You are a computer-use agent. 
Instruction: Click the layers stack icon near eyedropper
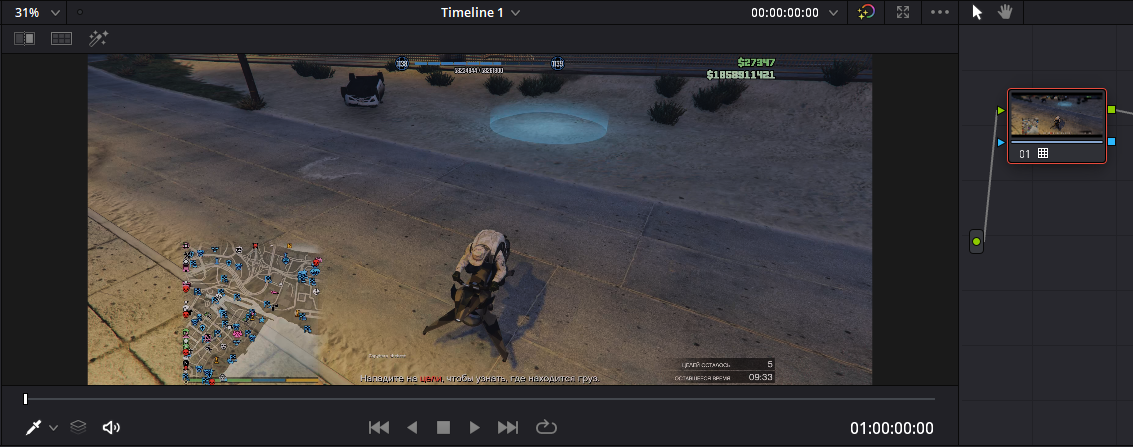(x=78, y=427)
